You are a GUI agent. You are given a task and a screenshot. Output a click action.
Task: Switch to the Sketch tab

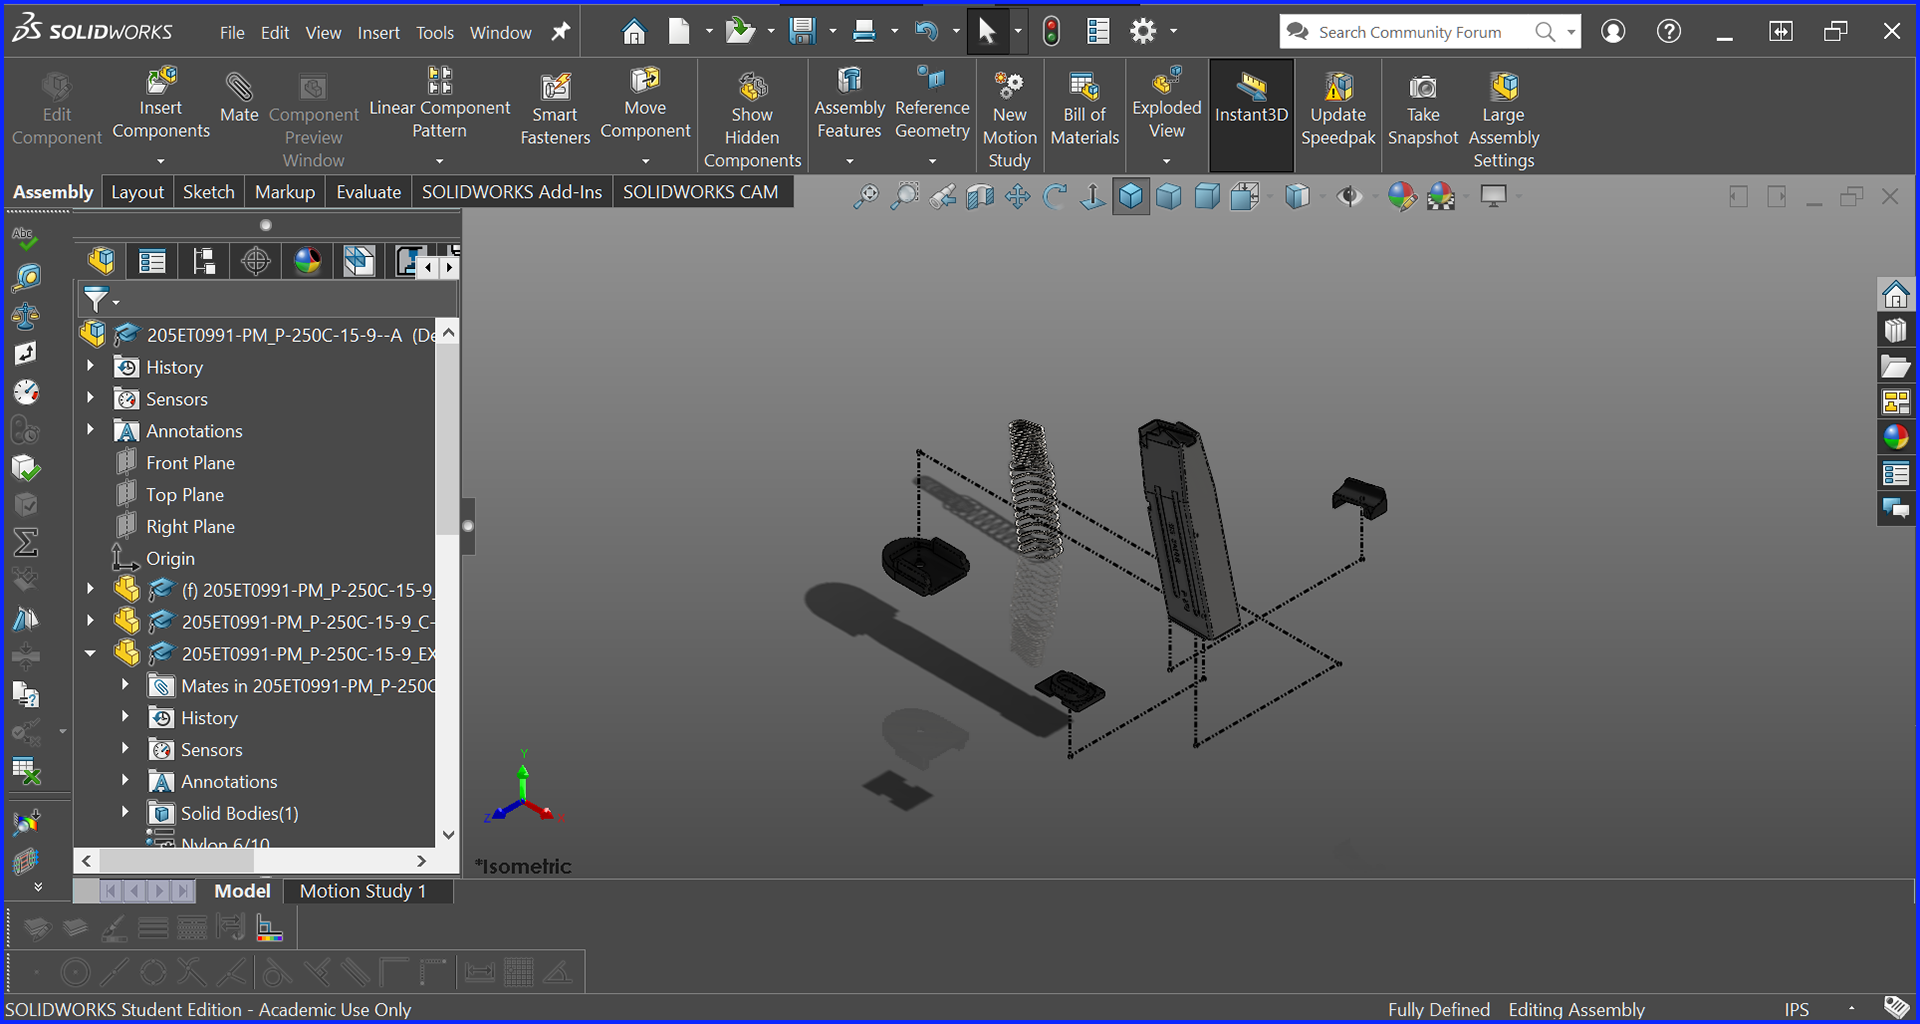tap(209, 192)
